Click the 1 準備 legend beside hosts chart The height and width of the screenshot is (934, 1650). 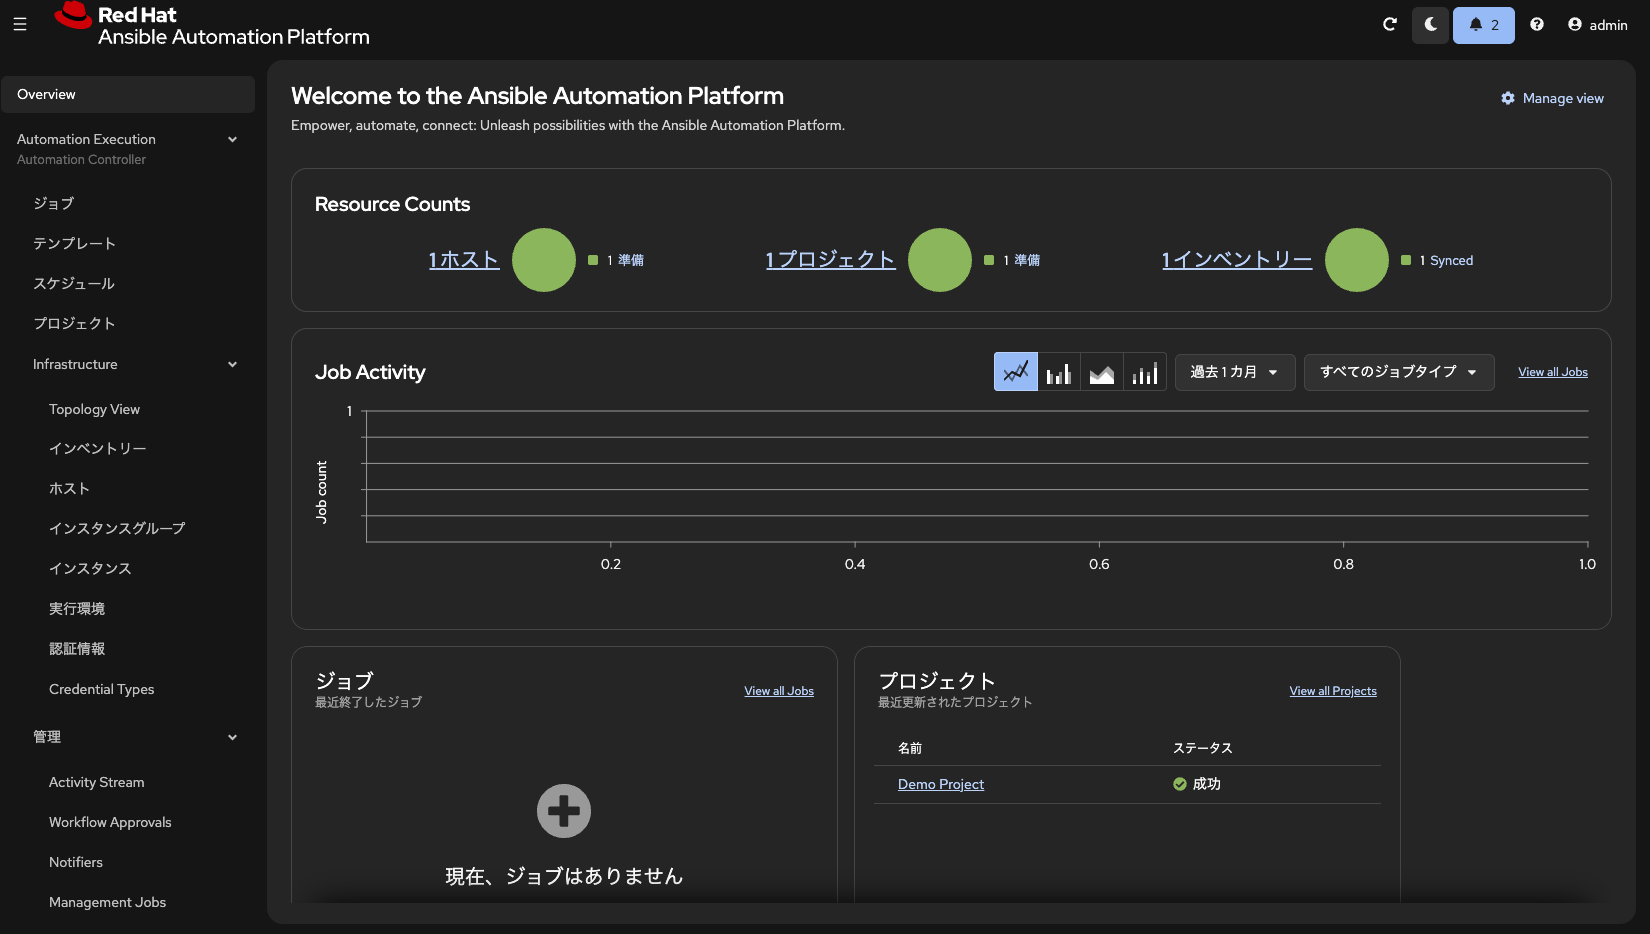[x=616, y=260]
